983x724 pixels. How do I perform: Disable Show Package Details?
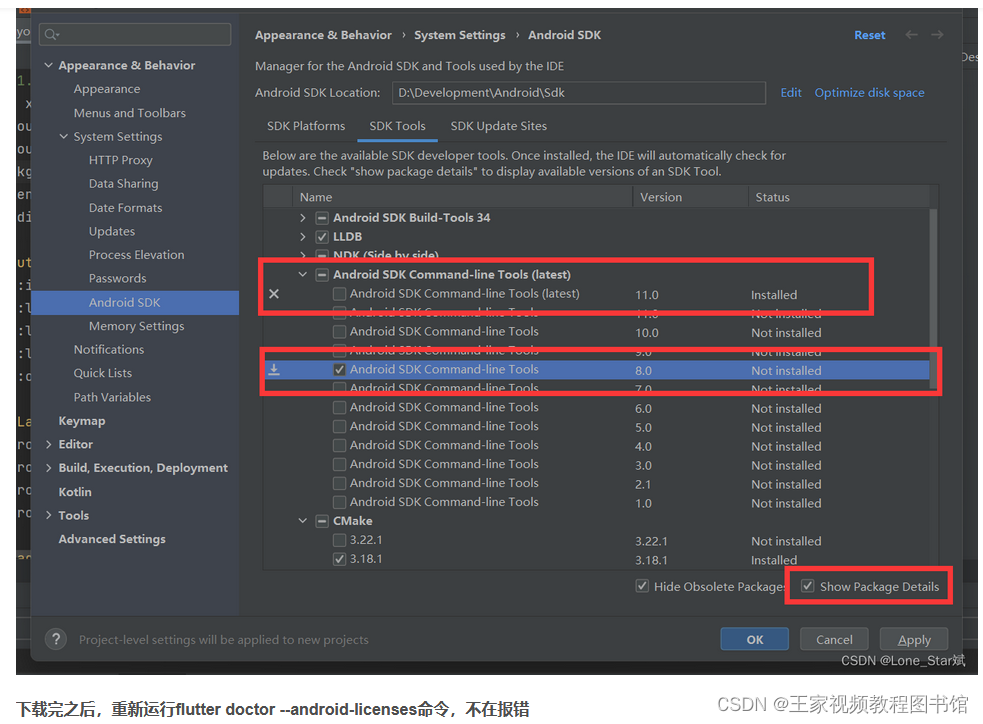807,586
